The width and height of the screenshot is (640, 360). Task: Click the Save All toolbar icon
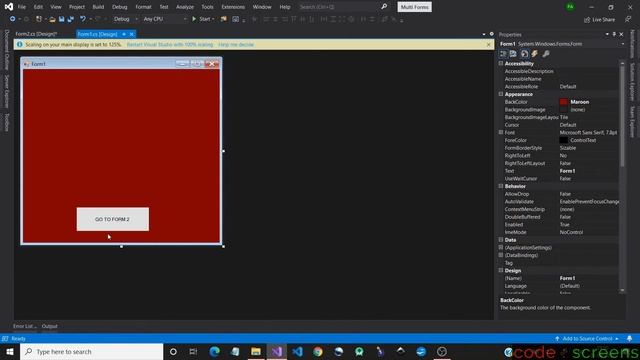(x=71, y=19)
